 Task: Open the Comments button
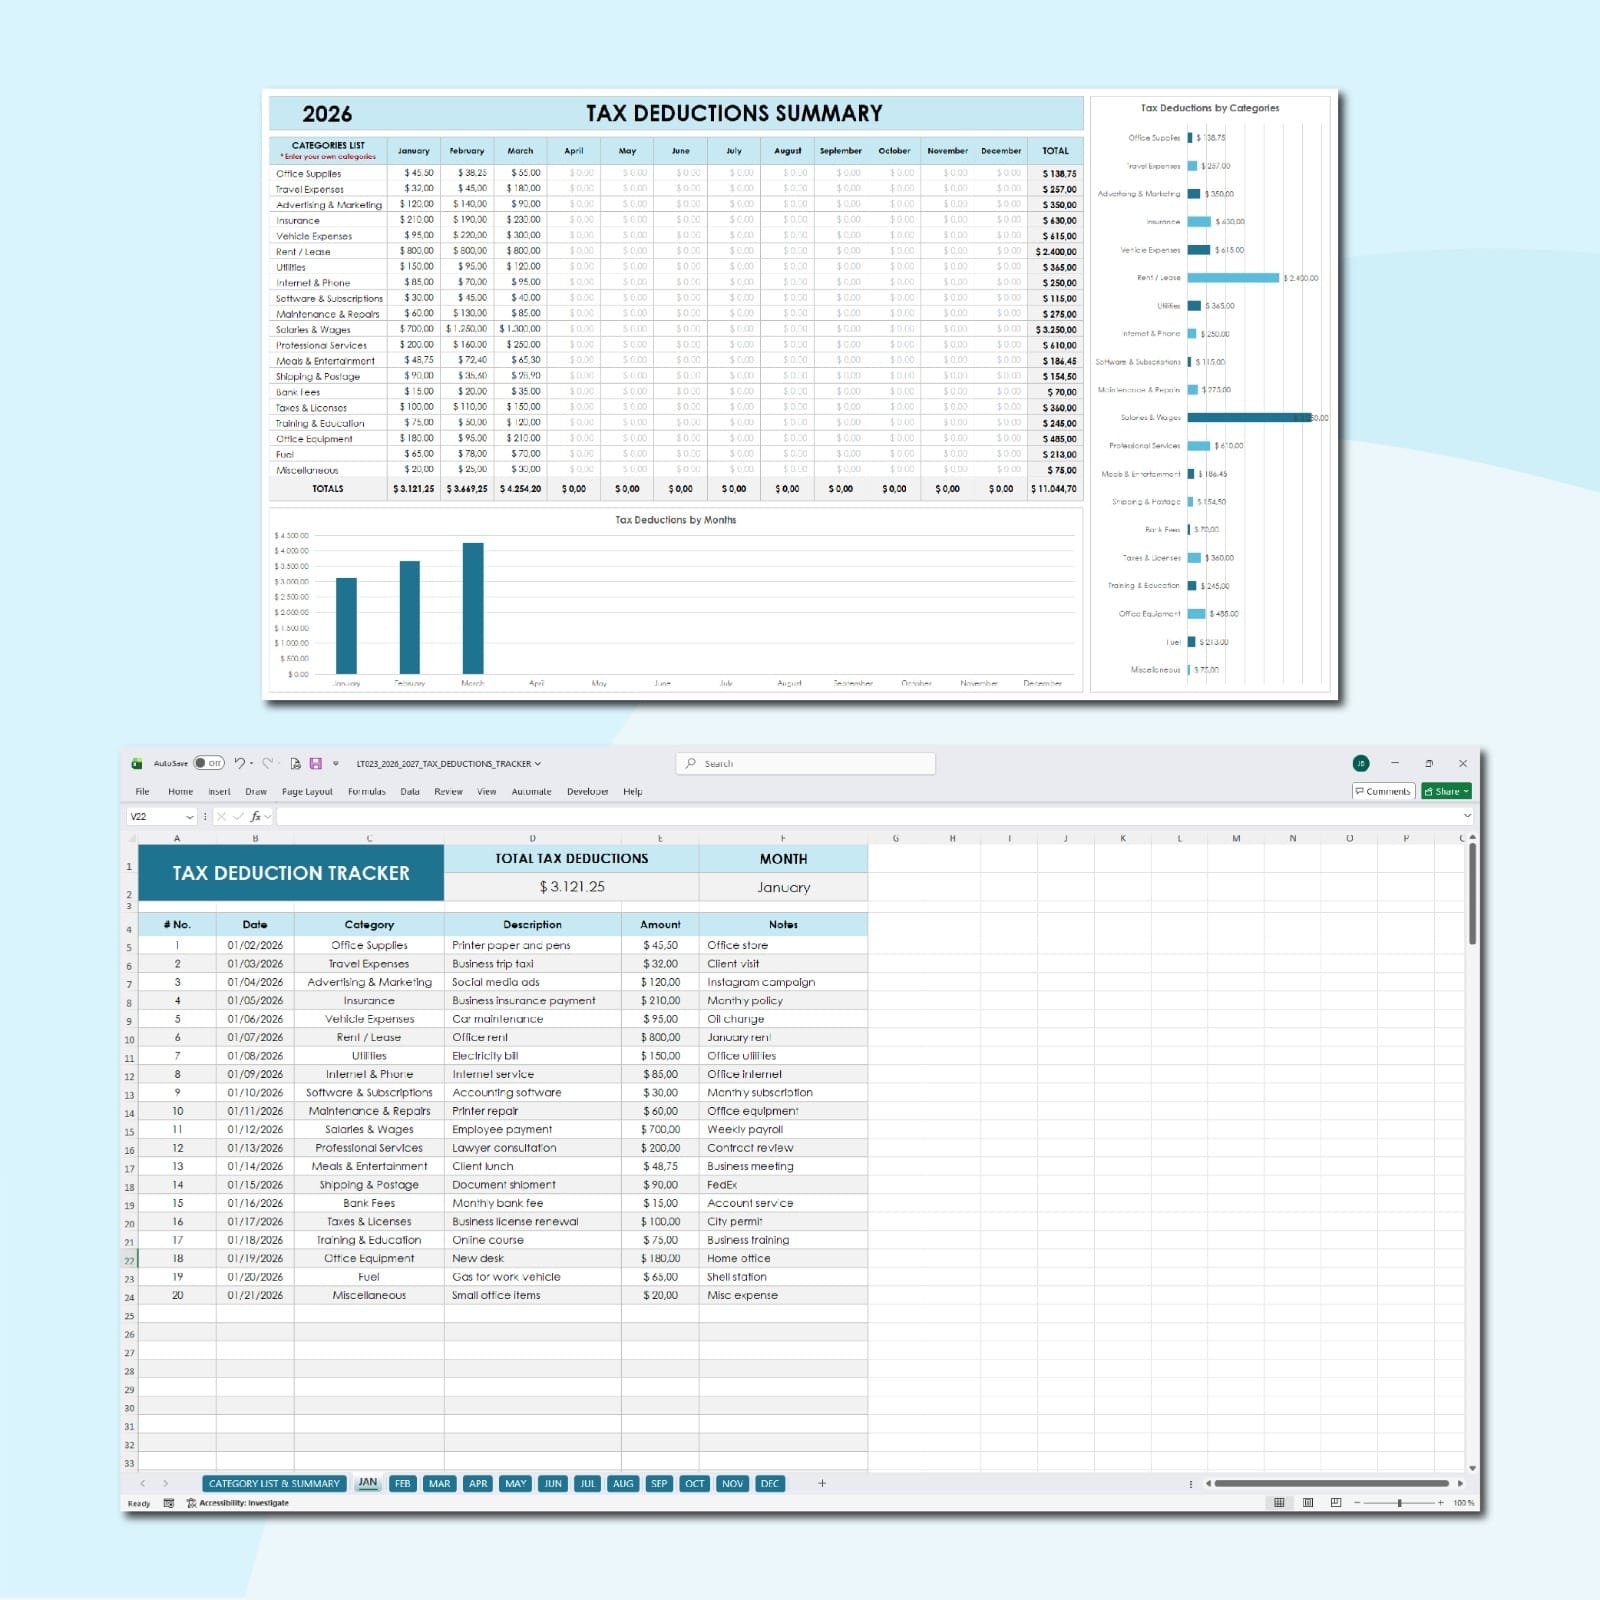1382,791
